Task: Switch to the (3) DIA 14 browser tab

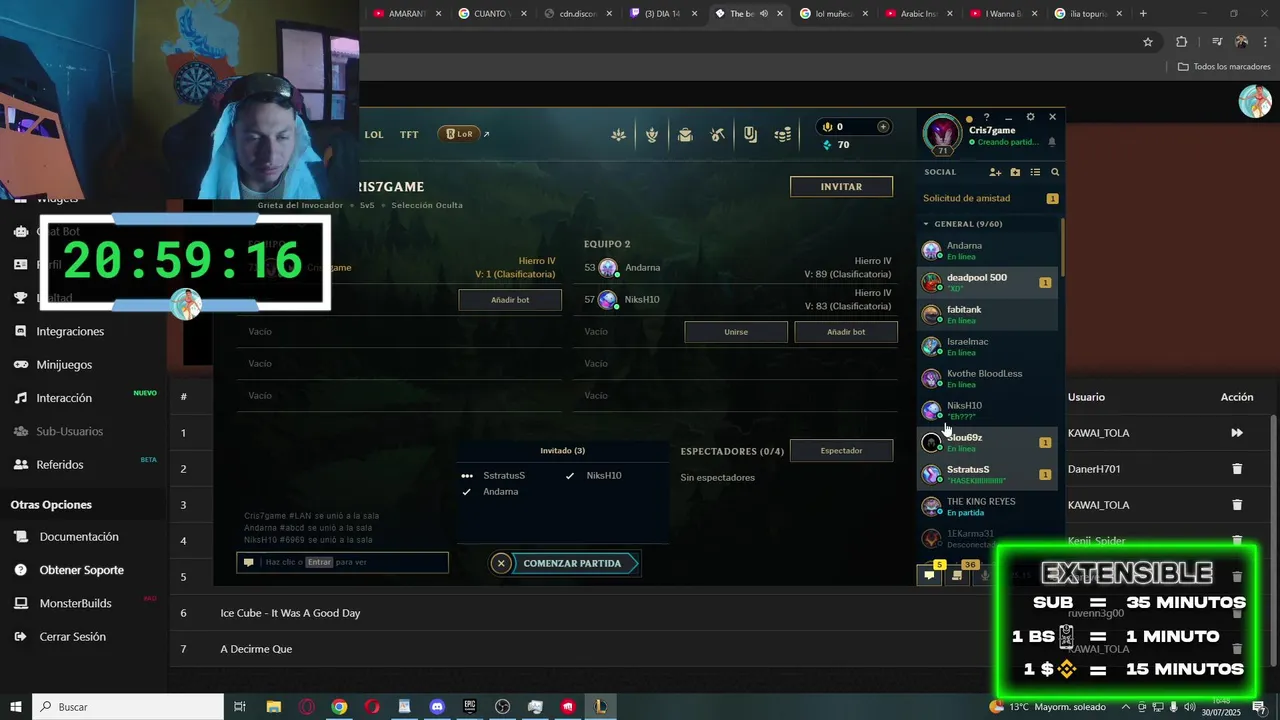Action: click(x=665, y=14)
